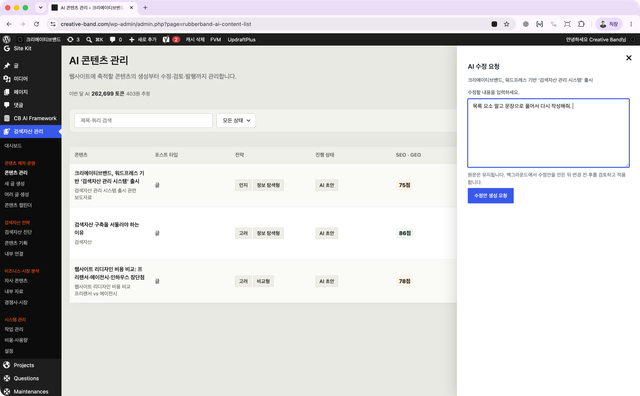Open Questions in the sidebar
Image resolution: width=640 pixels, height=396 pixels.
[26, 378]
